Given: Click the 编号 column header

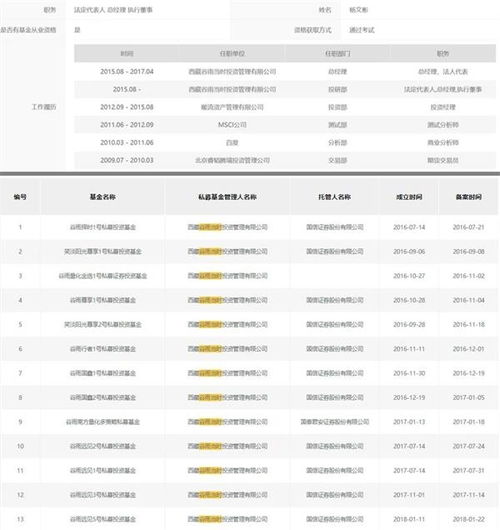Looking at the screenshot, I should (20, 197).
